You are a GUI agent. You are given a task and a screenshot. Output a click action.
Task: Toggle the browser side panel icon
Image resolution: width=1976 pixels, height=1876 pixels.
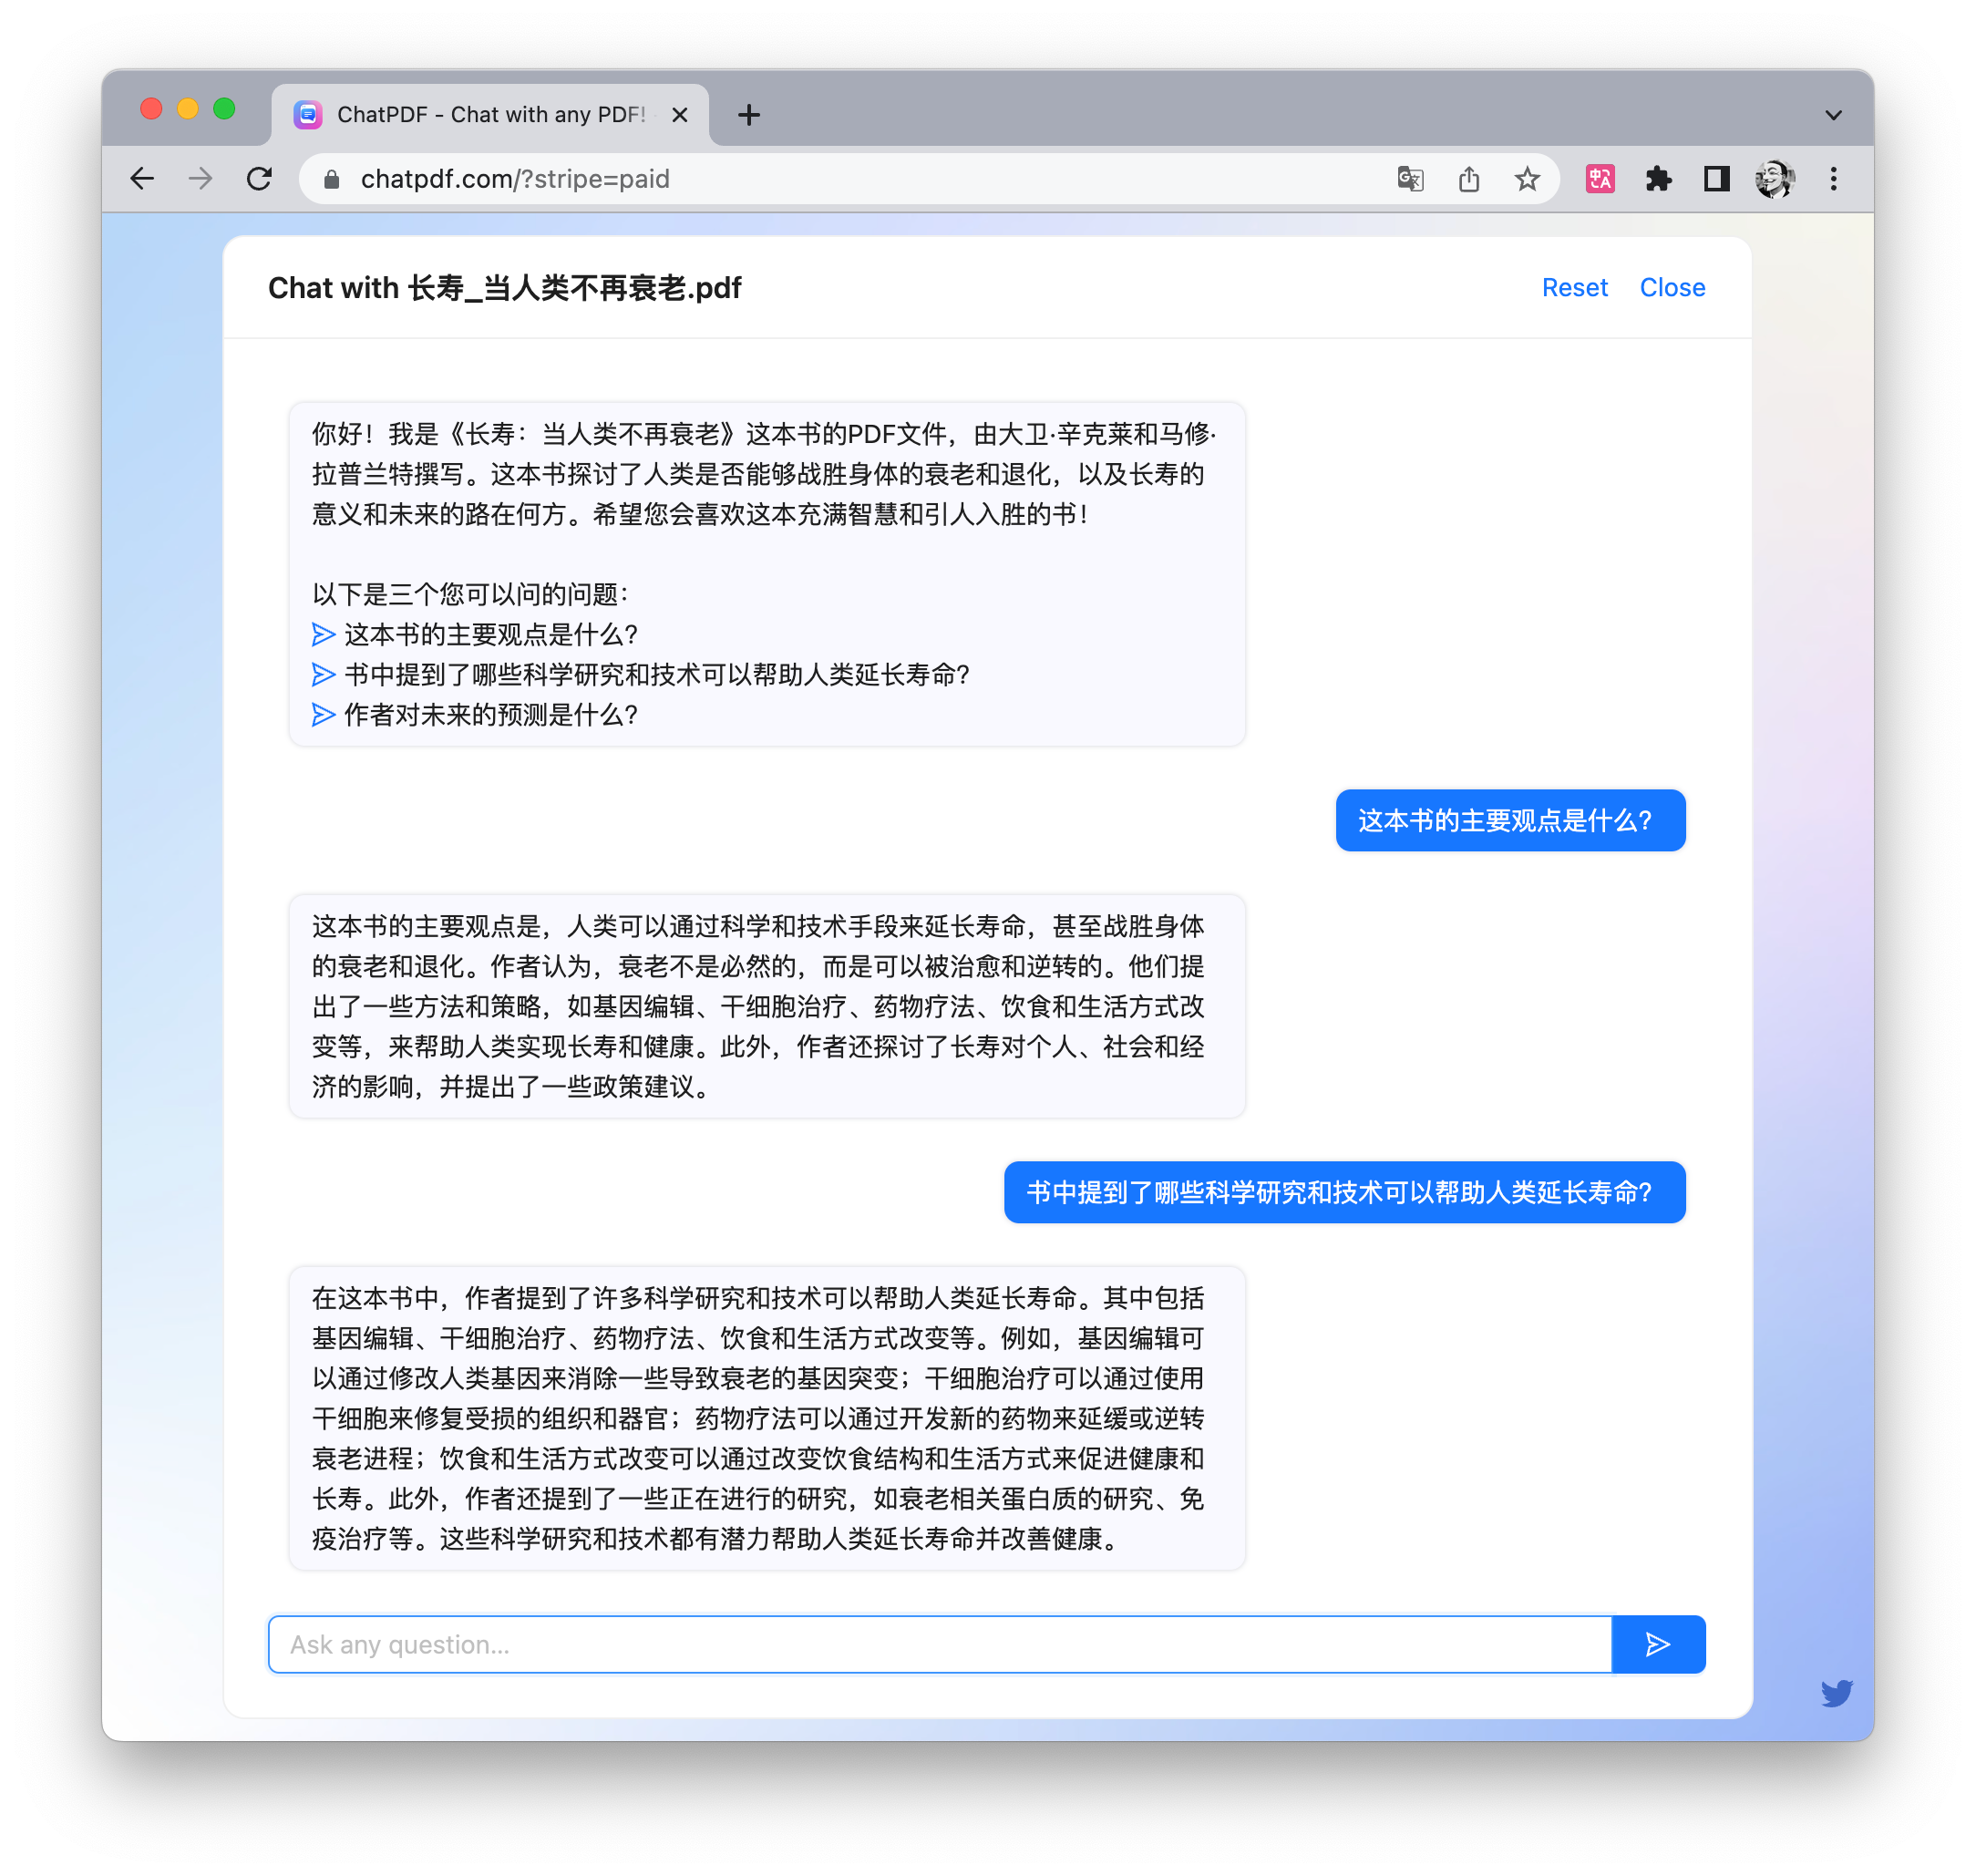tap(1716, 179)
